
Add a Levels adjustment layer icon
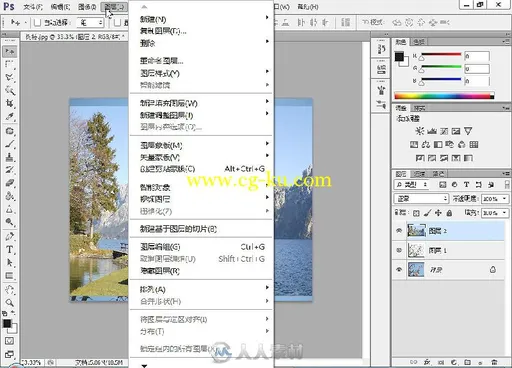tap(432, 131)
